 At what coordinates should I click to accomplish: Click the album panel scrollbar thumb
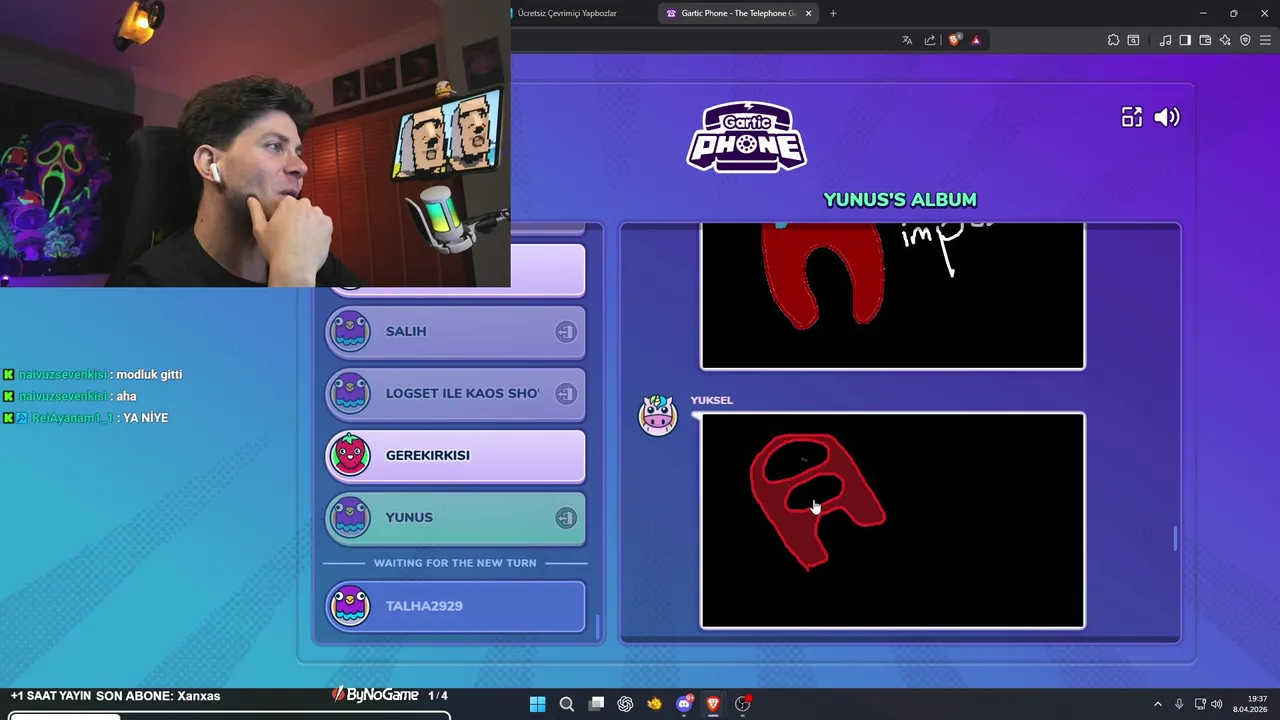pyautogui.click(x=1175, y=538)
